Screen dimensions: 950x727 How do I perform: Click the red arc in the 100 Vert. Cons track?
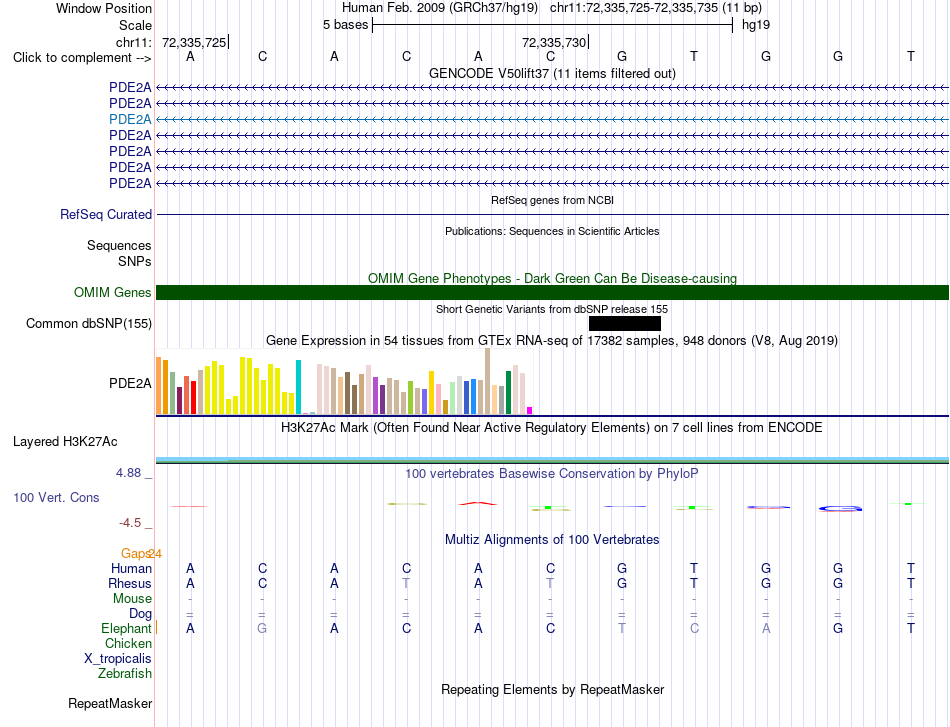(478, 503)
